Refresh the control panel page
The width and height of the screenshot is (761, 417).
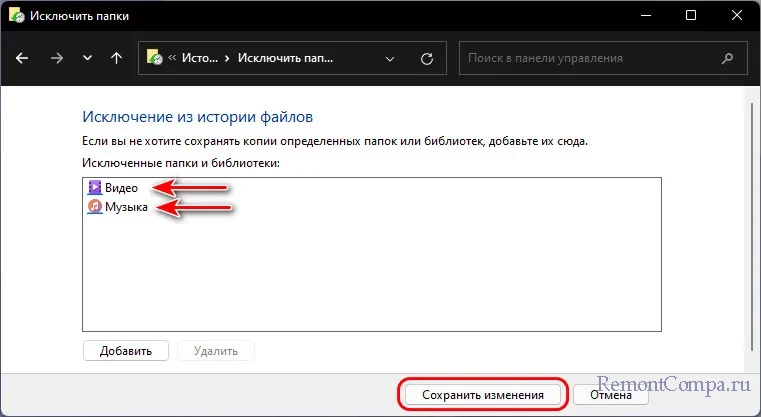coord(427,58)
